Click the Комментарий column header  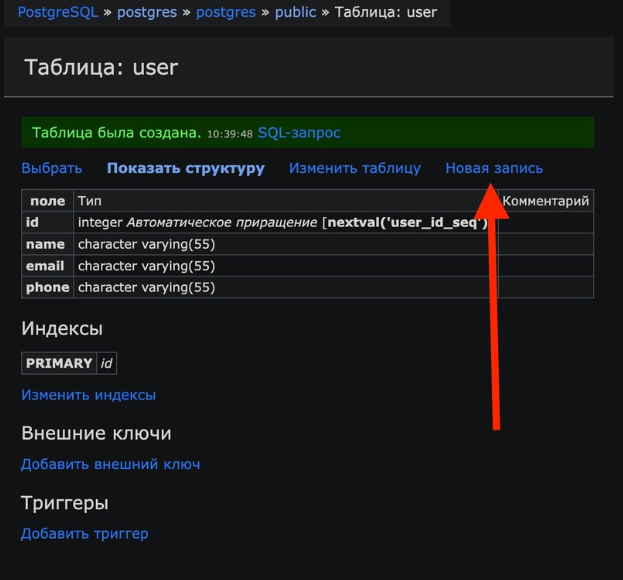pos(545,201)
